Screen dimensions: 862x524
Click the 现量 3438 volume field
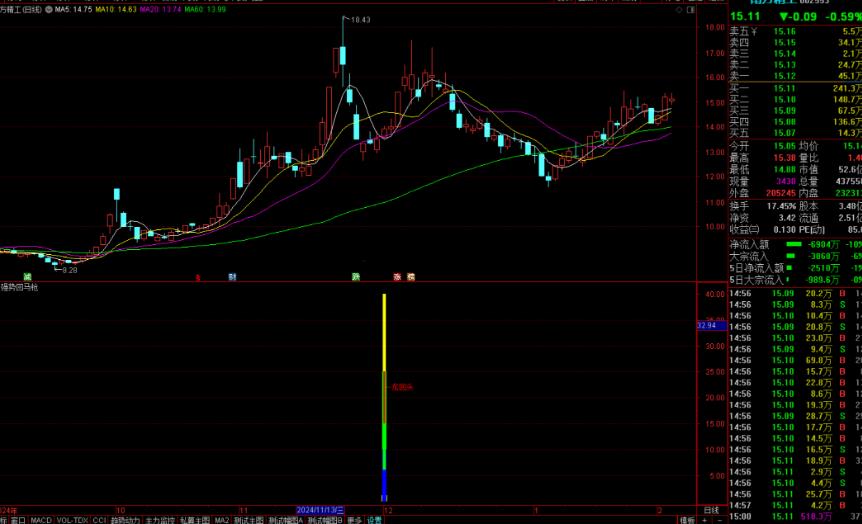pyautogui.click(x=762, y=181)
